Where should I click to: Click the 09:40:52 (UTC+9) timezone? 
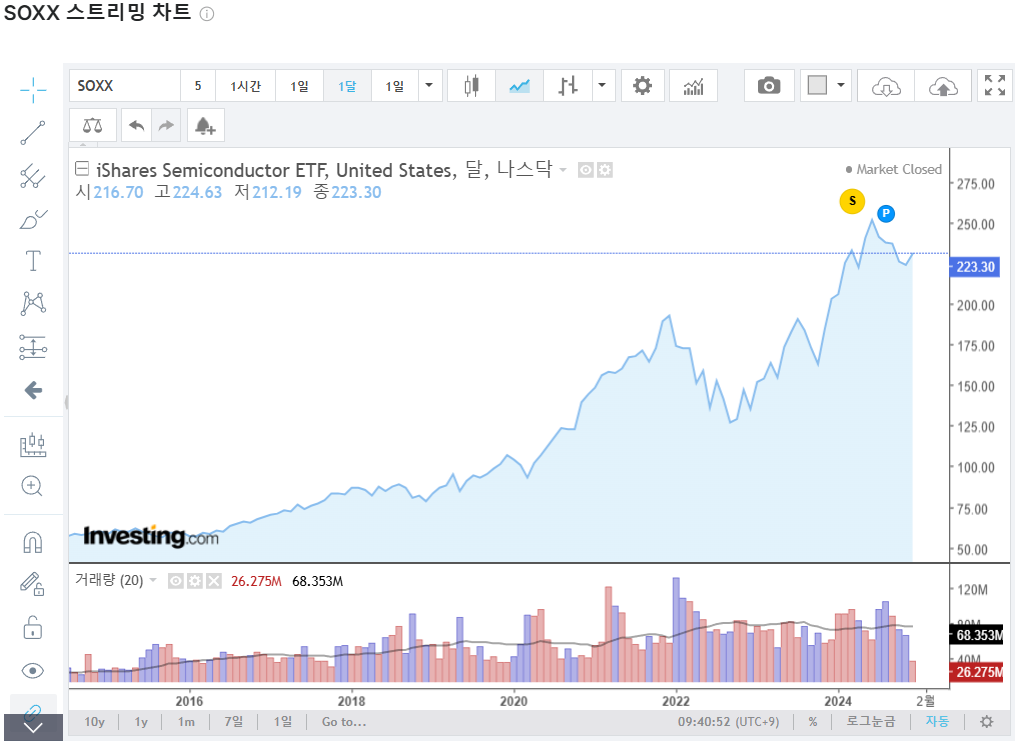click(728, 721)
